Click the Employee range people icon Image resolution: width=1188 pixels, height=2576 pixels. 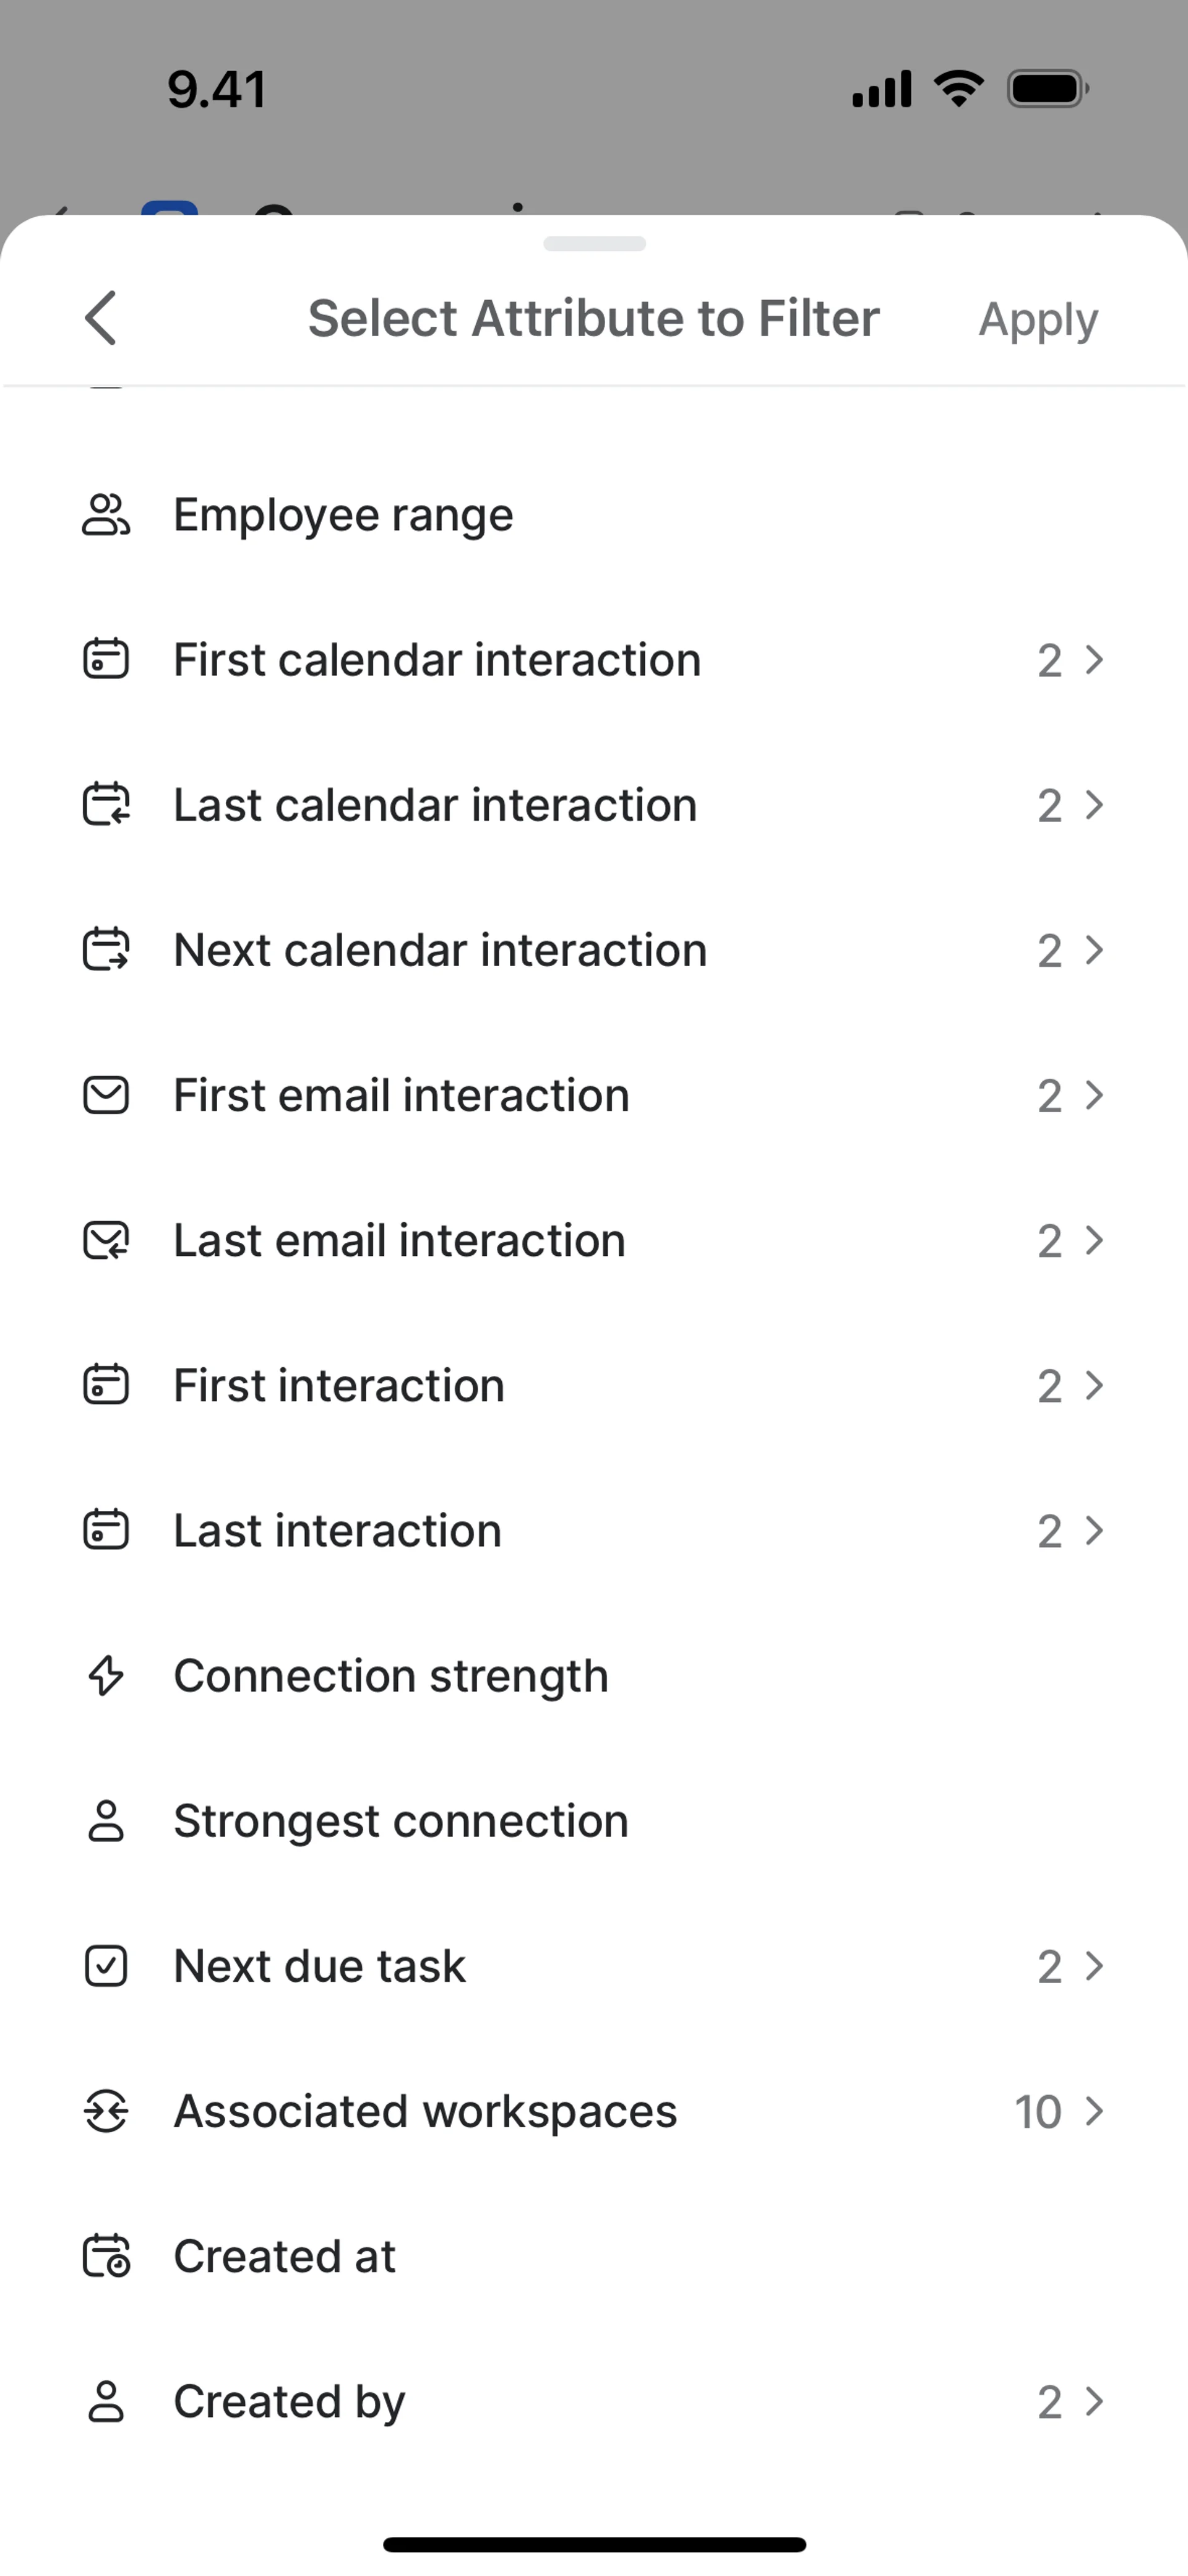pyautogui.click(x=106, y=515)
